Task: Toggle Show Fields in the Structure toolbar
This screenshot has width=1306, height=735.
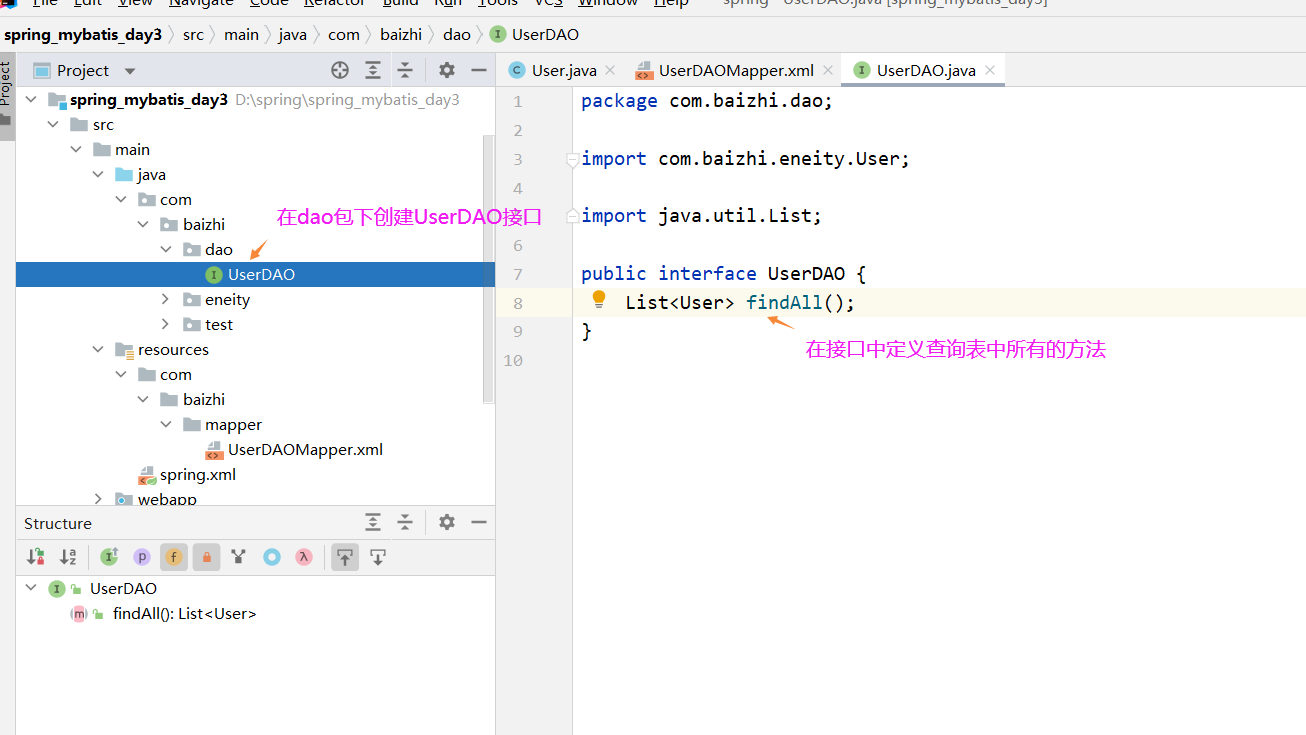Action: [x=174, y=557]
